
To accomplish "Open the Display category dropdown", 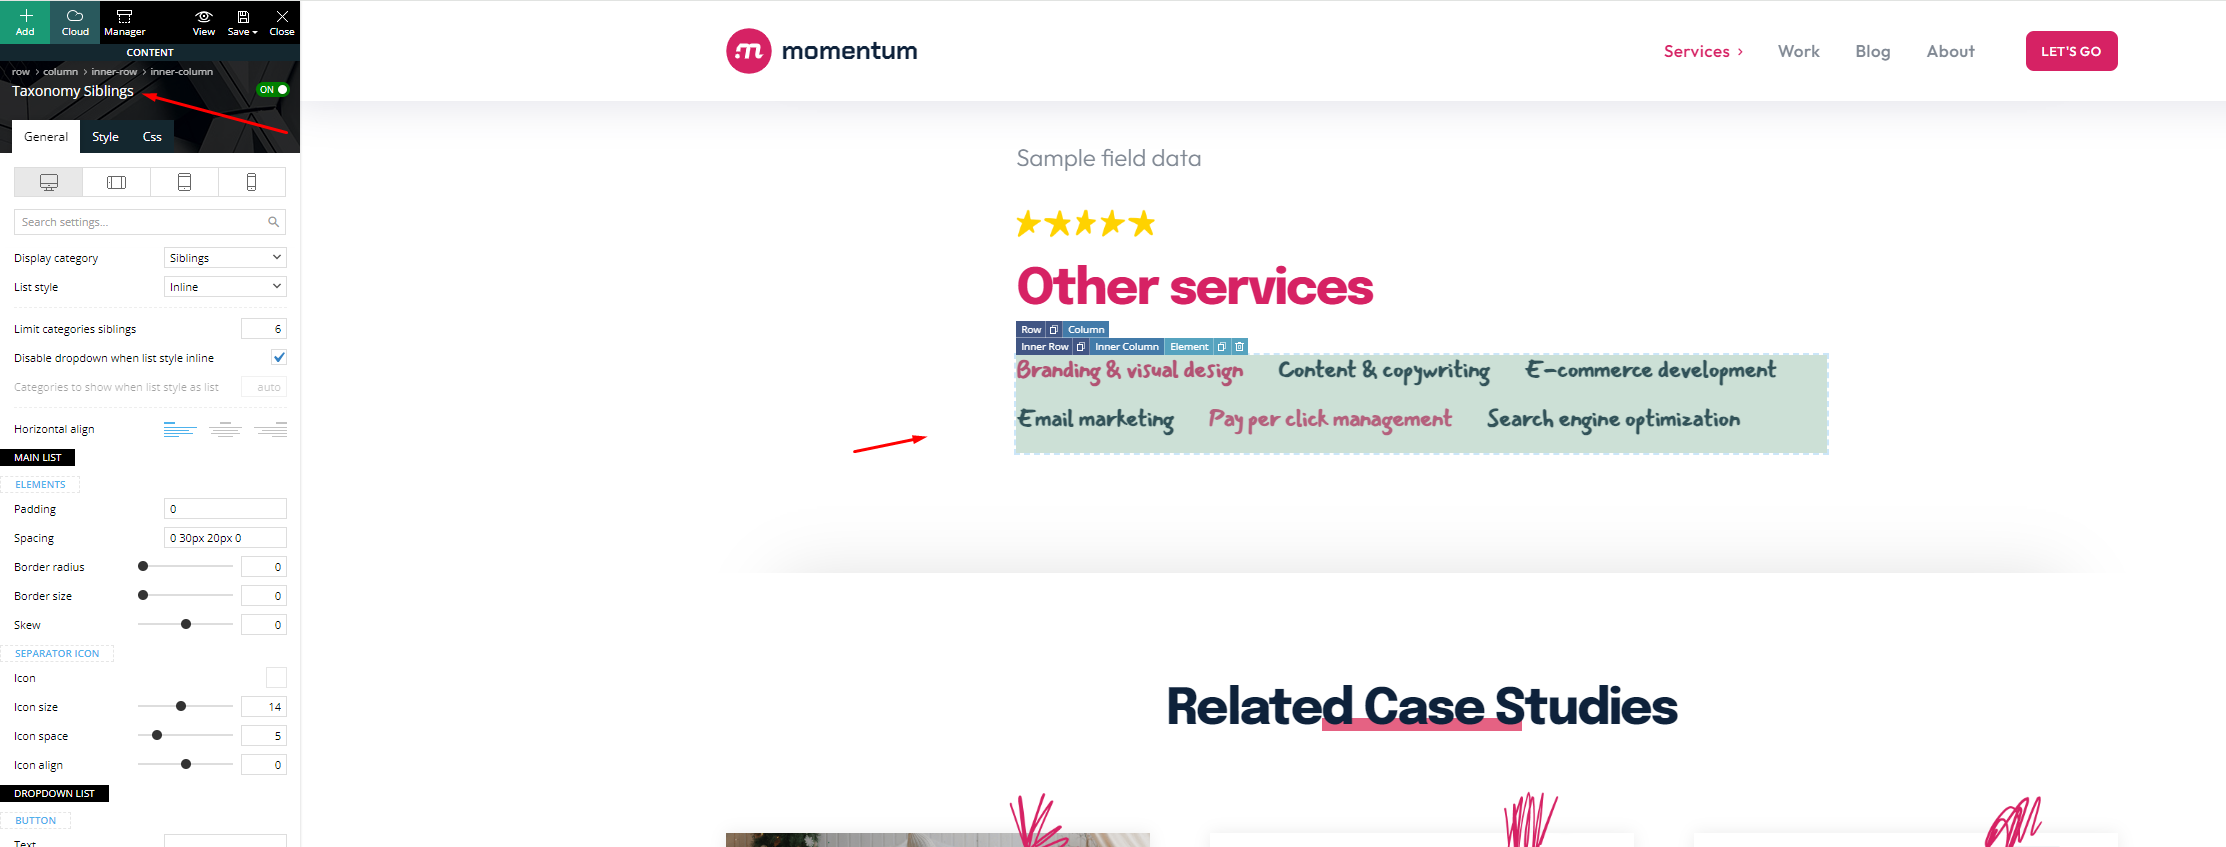I will (x=225, y=258).
